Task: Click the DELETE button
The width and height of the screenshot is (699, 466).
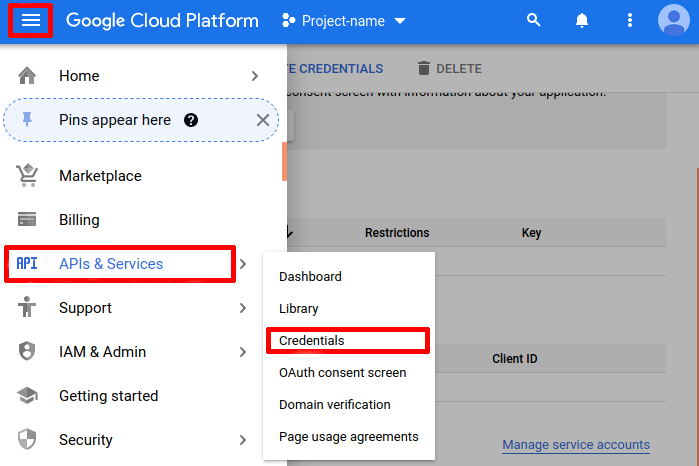Action: (449, 69)
